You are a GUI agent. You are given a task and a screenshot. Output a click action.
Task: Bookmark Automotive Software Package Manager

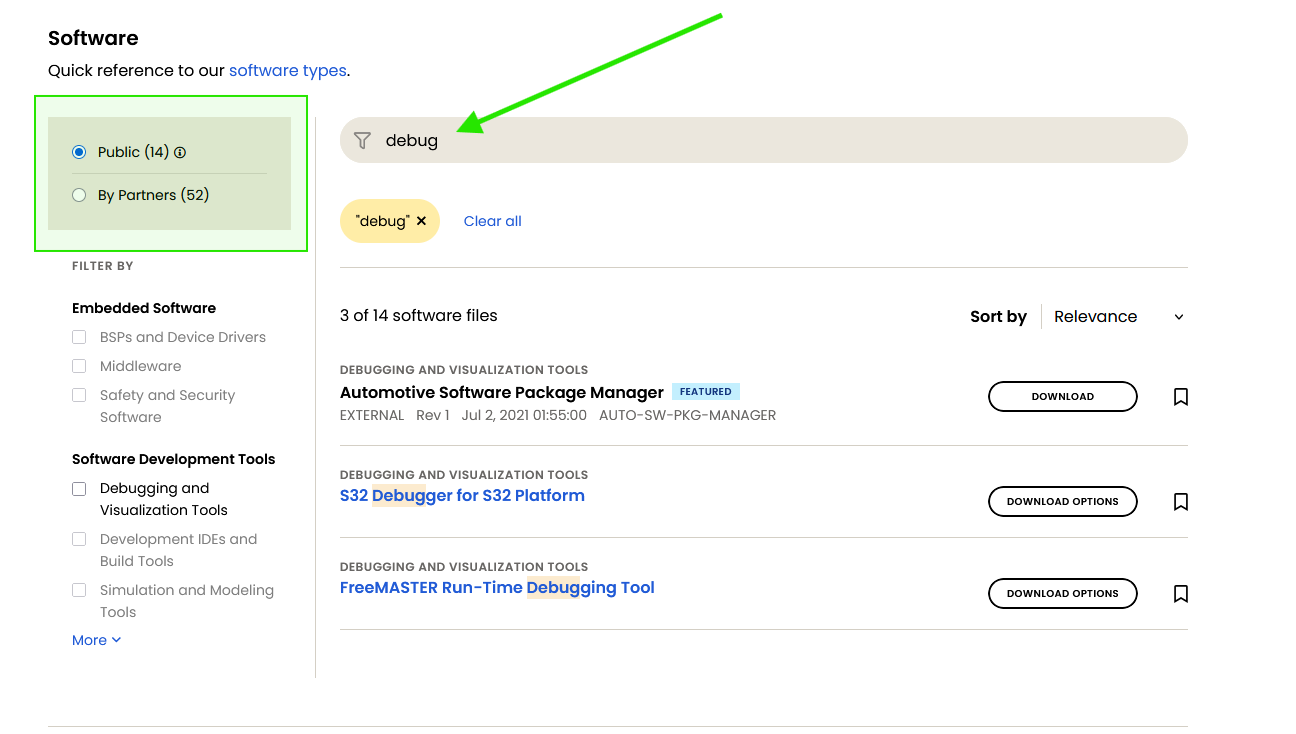[1181, 397]
